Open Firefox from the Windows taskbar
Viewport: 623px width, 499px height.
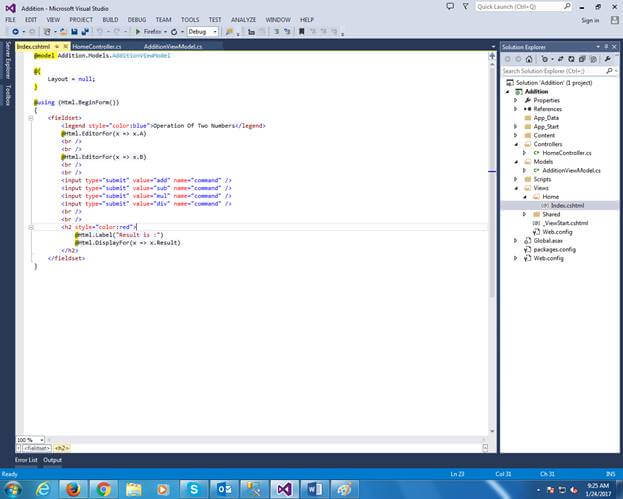point(72,487)
